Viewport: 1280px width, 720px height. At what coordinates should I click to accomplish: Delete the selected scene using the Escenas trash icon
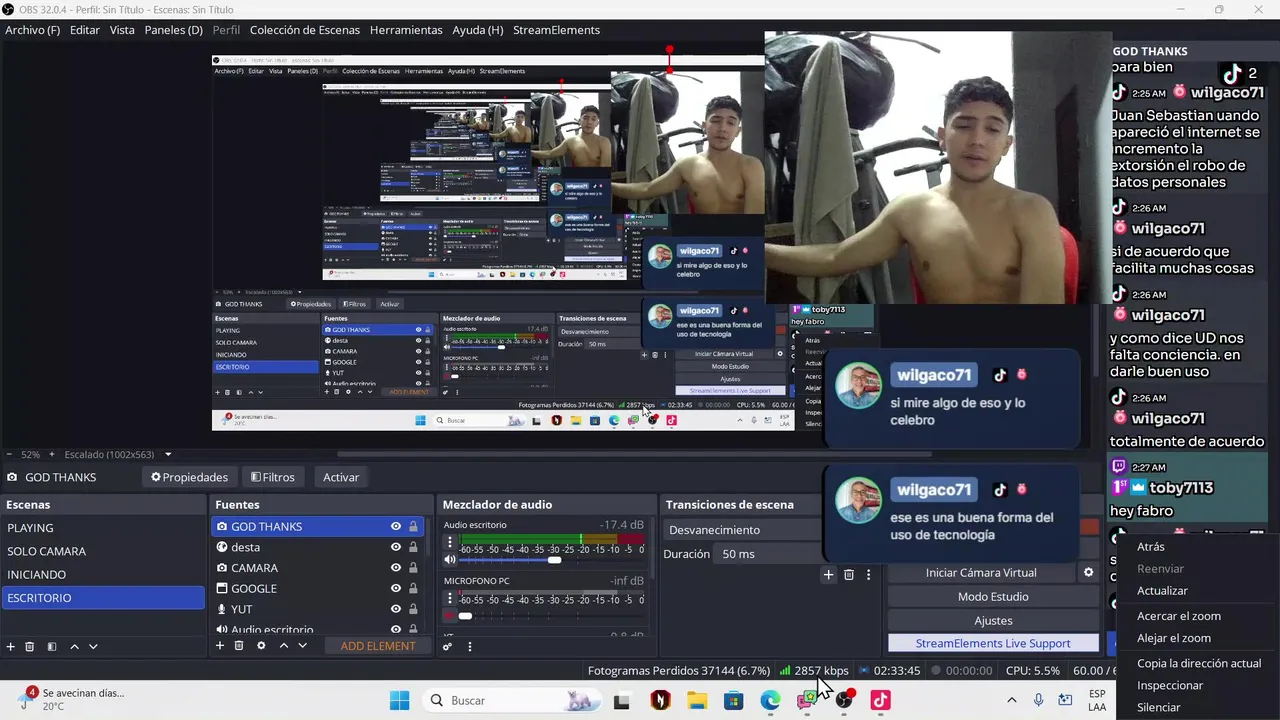pyautogui.click(x=30, y=647)
